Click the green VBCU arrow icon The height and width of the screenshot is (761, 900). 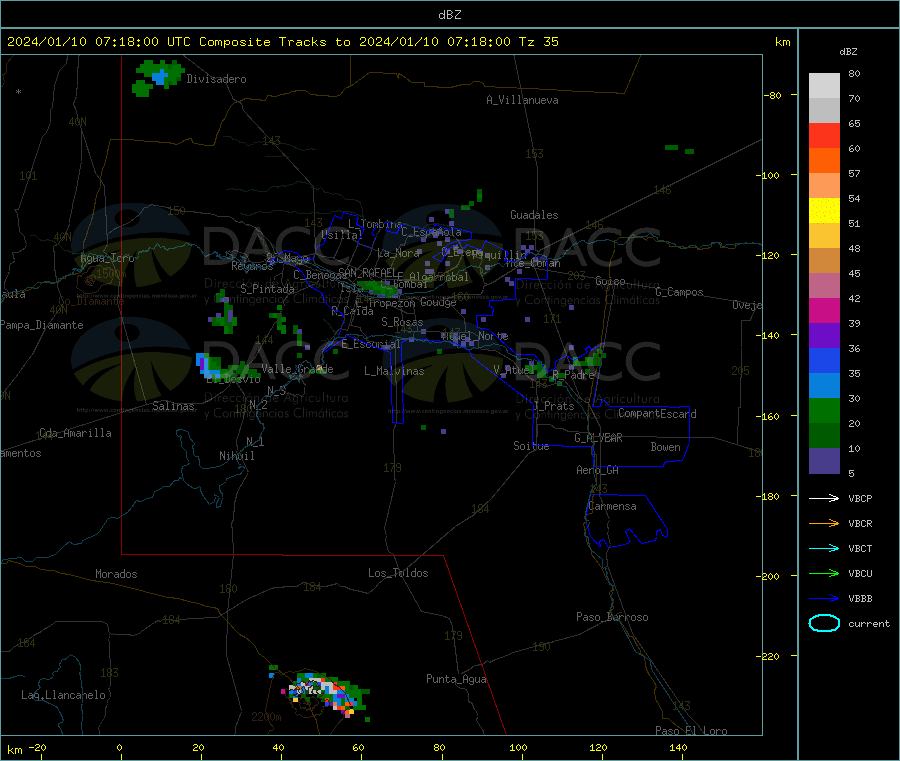824,573
